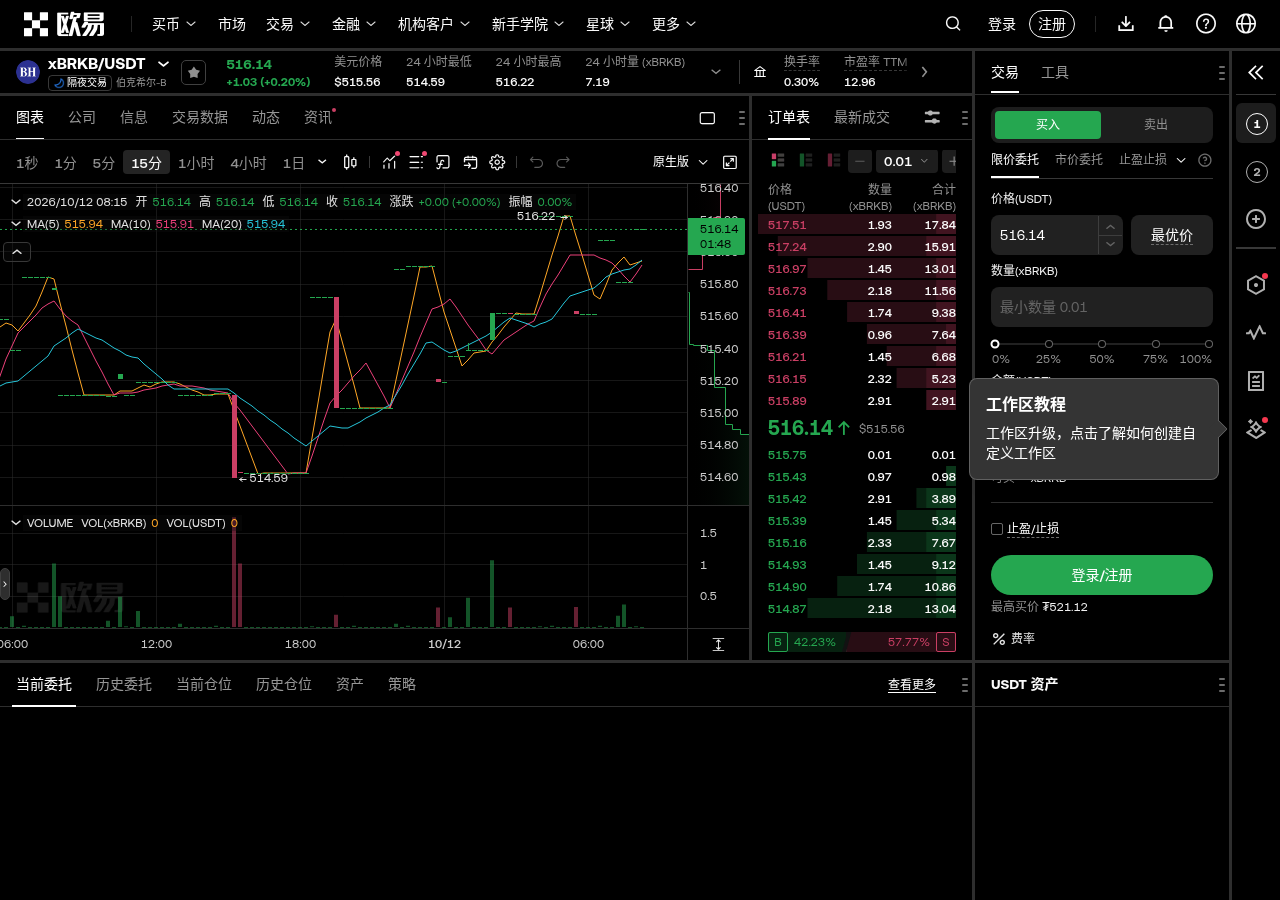Show only sell orders in order book
Screen dimensions: 1280x900
coord(833,160)
